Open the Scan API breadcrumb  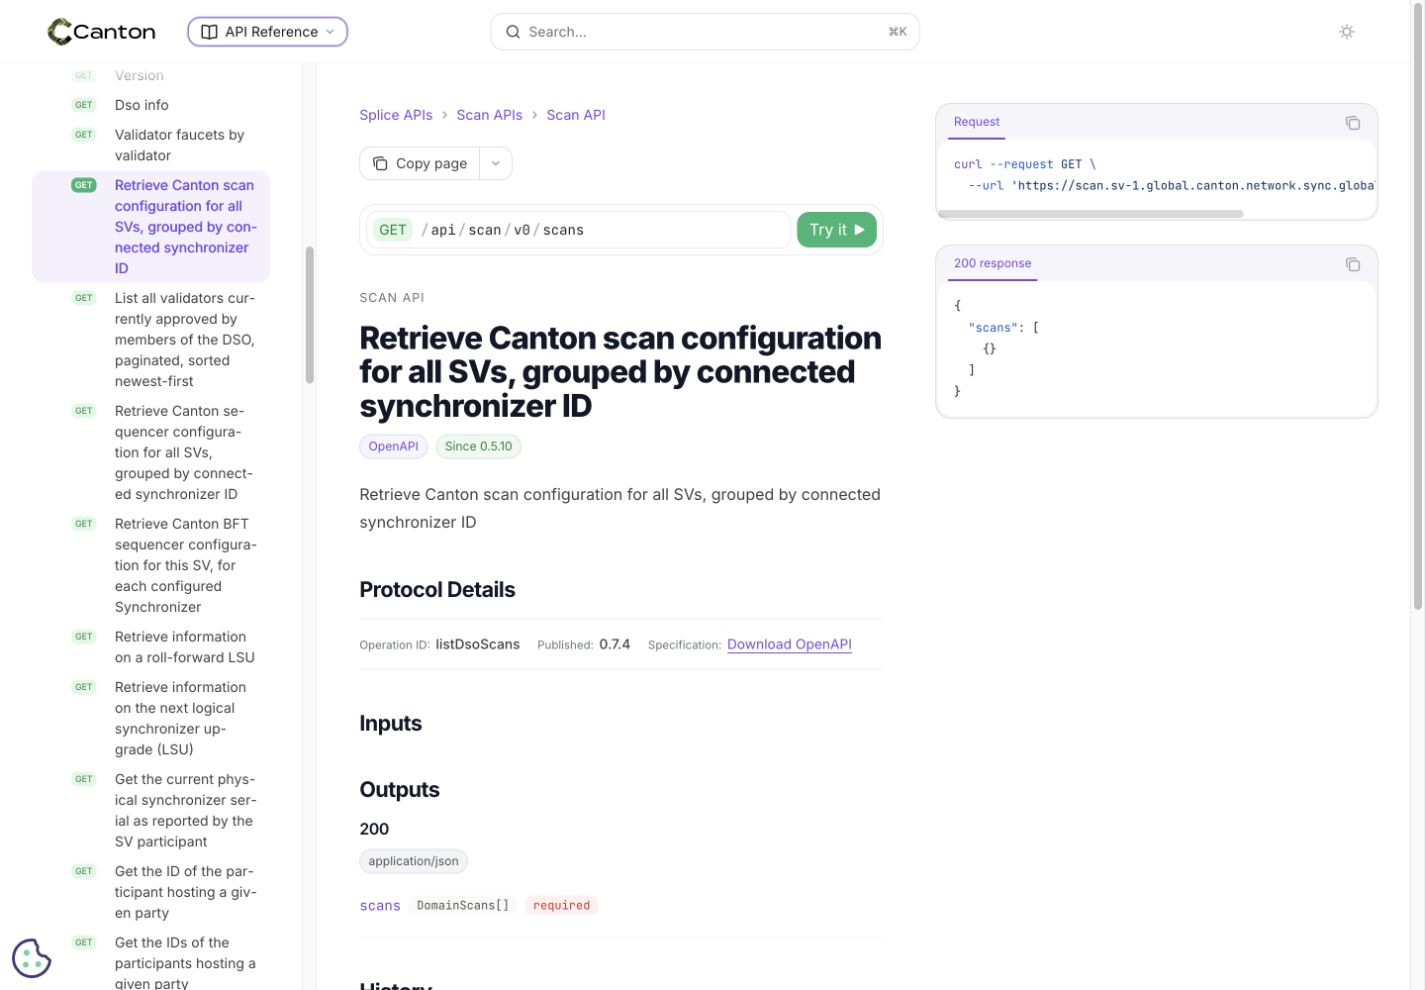(x=576, y=115)
